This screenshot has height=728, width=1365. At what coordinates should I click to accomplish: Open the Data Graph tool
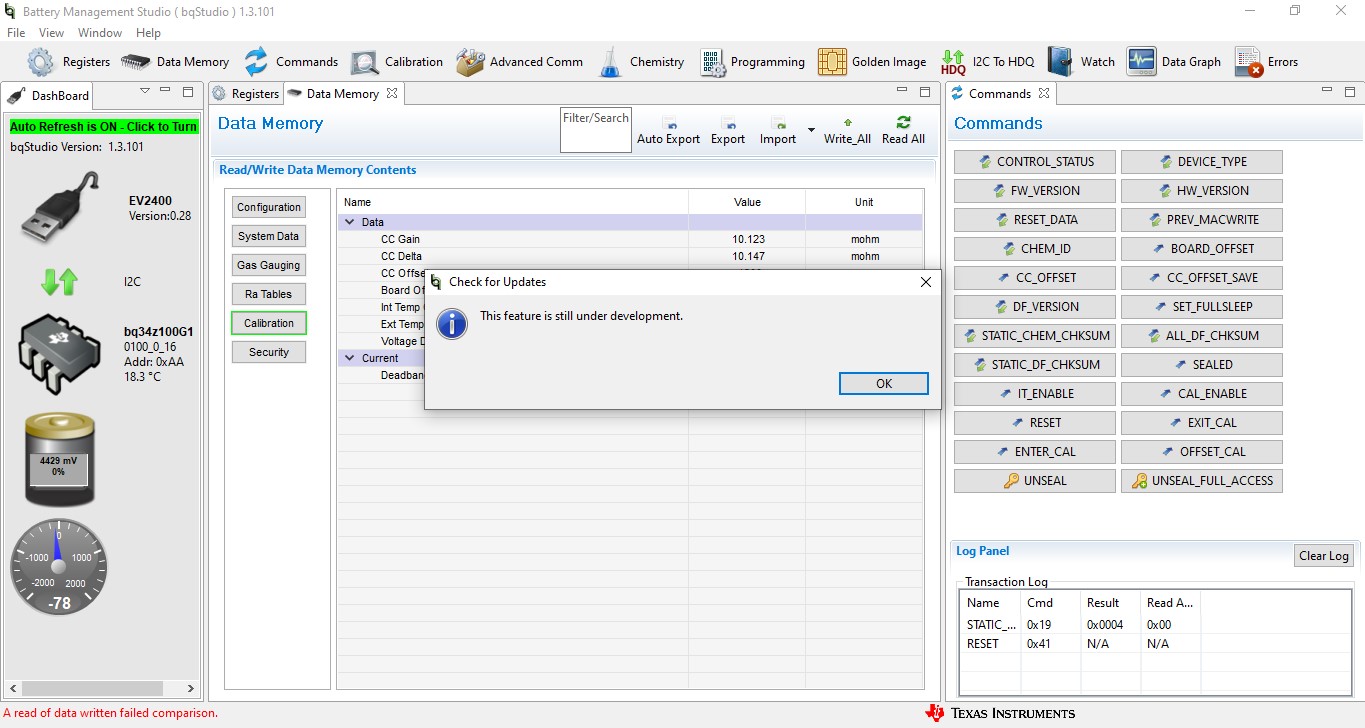click(1141, 62)
